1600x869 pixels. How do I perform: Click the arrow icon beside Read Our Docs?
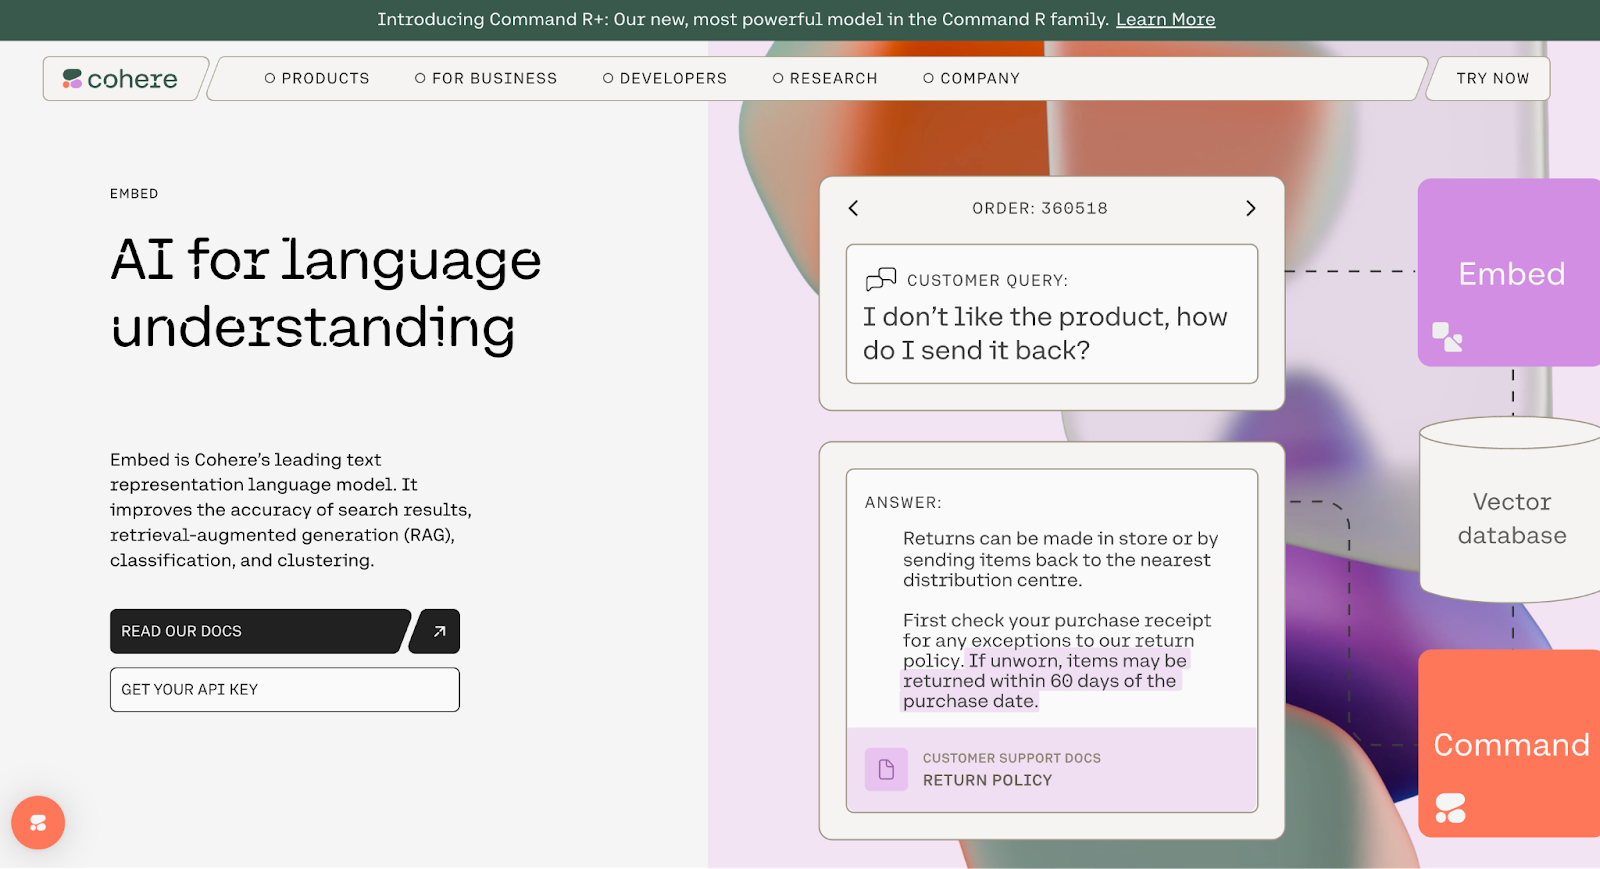click(x=439, y=631)
